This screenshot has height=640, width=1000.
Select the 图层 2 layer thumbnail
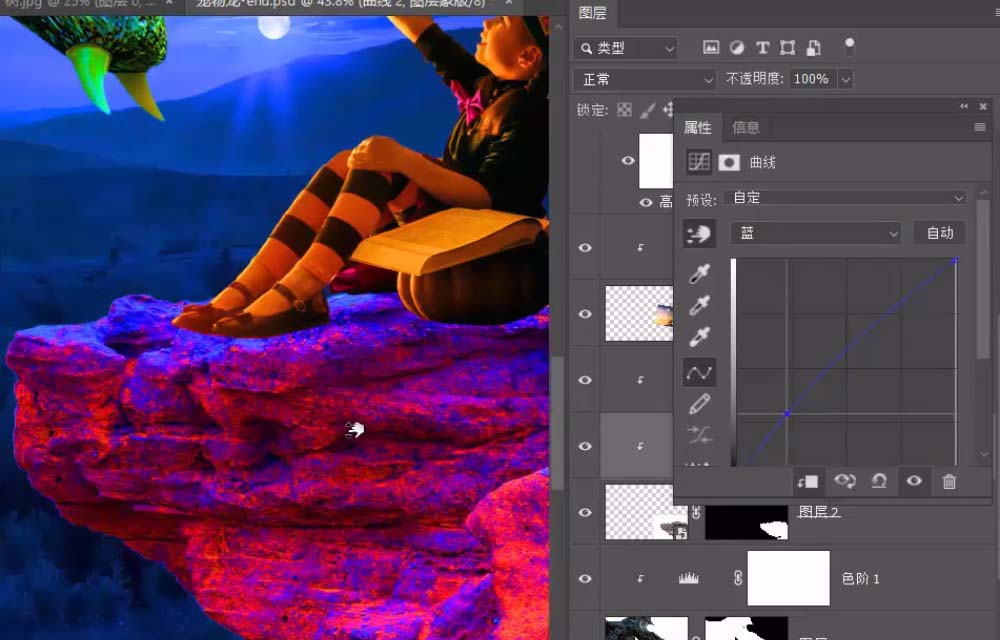pos(645,513)
